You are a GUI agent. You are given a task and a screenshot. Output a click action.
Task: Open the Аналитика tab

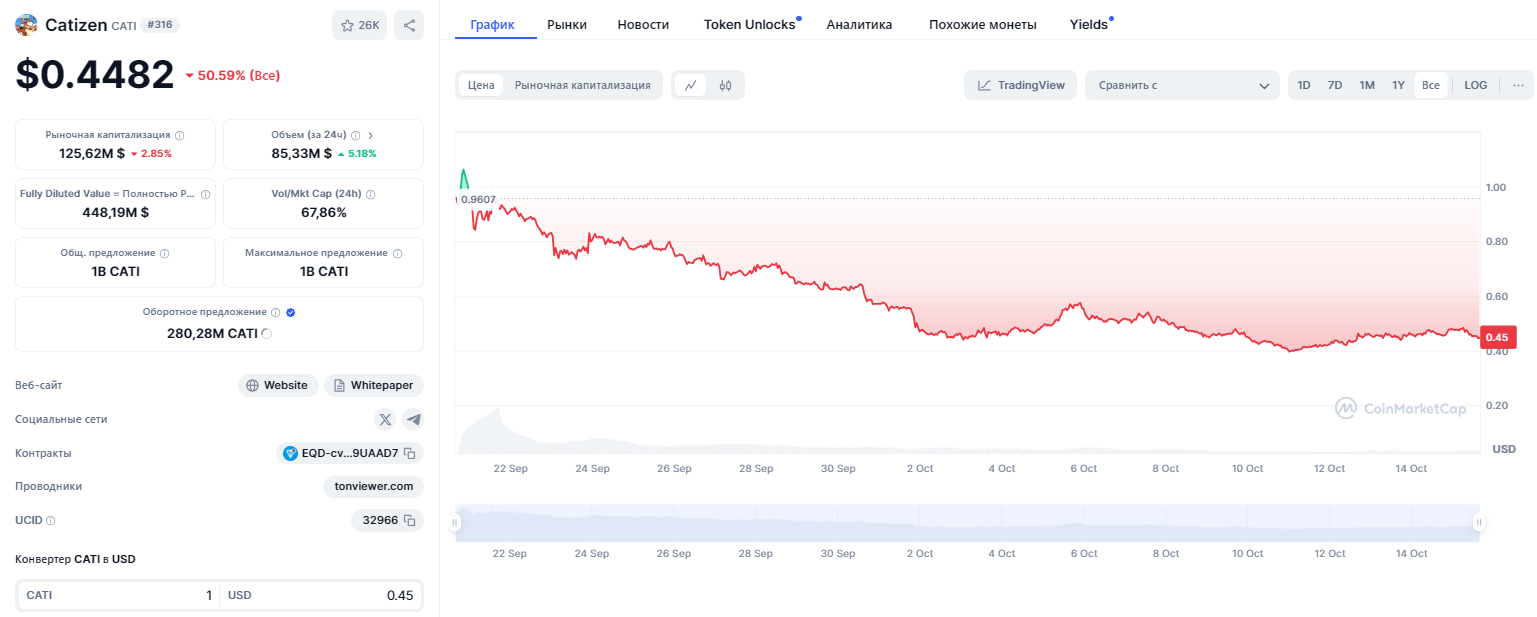coord(859,24)
